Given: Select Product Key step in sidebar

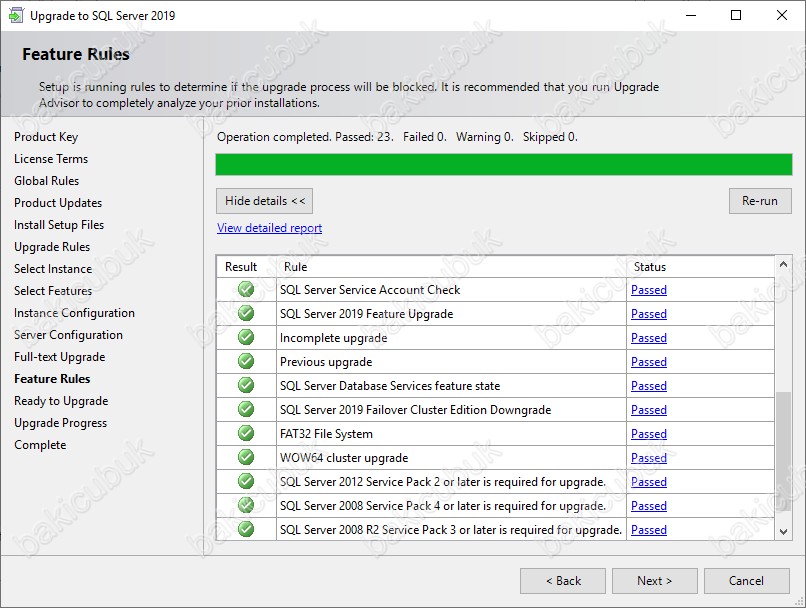Looking at the screenshot, I should pyautogui.click(x=46, y=137).
